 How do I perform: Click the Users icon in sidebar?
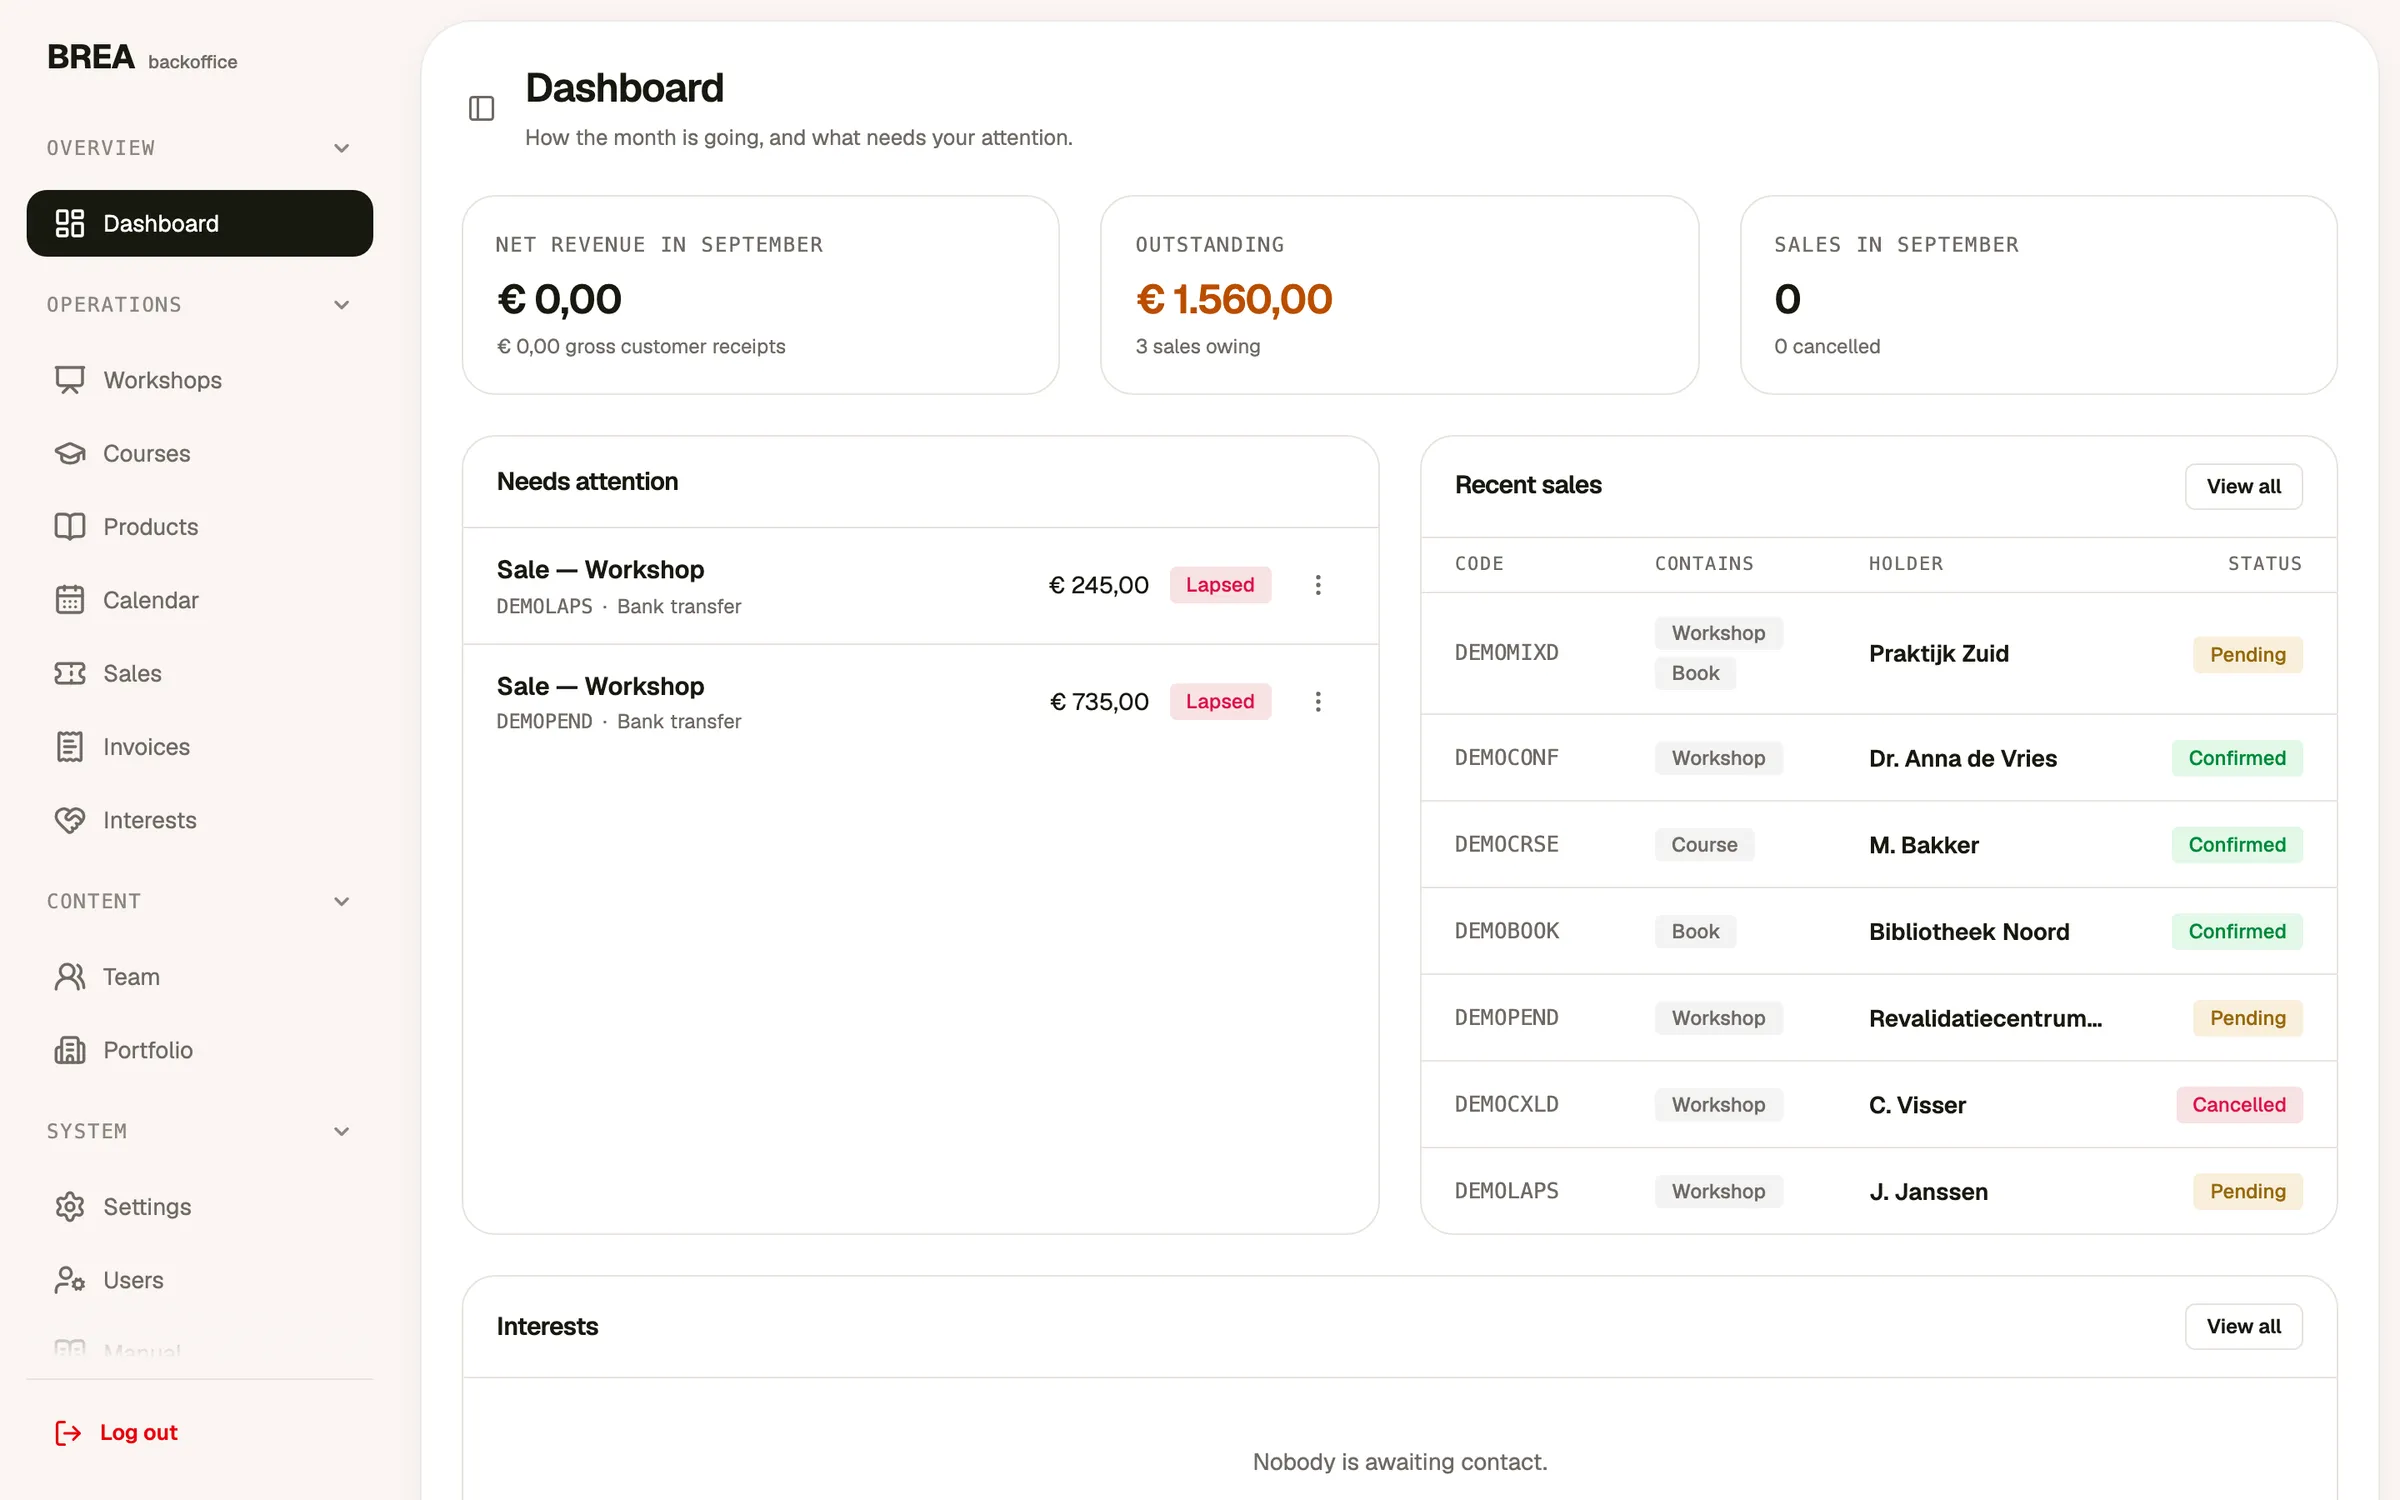click(69, 1280)
